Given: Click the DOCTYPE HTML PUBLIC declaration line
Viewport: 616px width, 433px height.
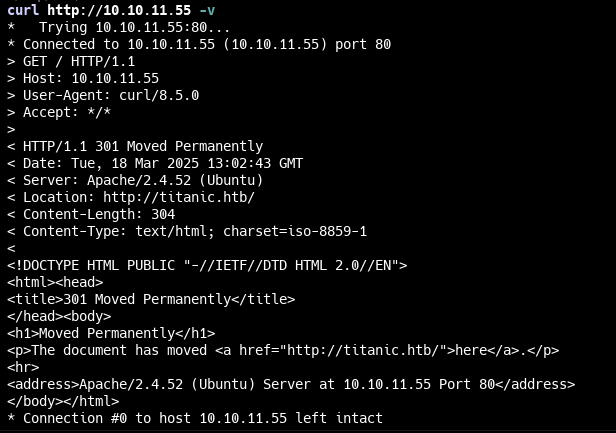Looking at the screenshot, I should tap(207, 266).
